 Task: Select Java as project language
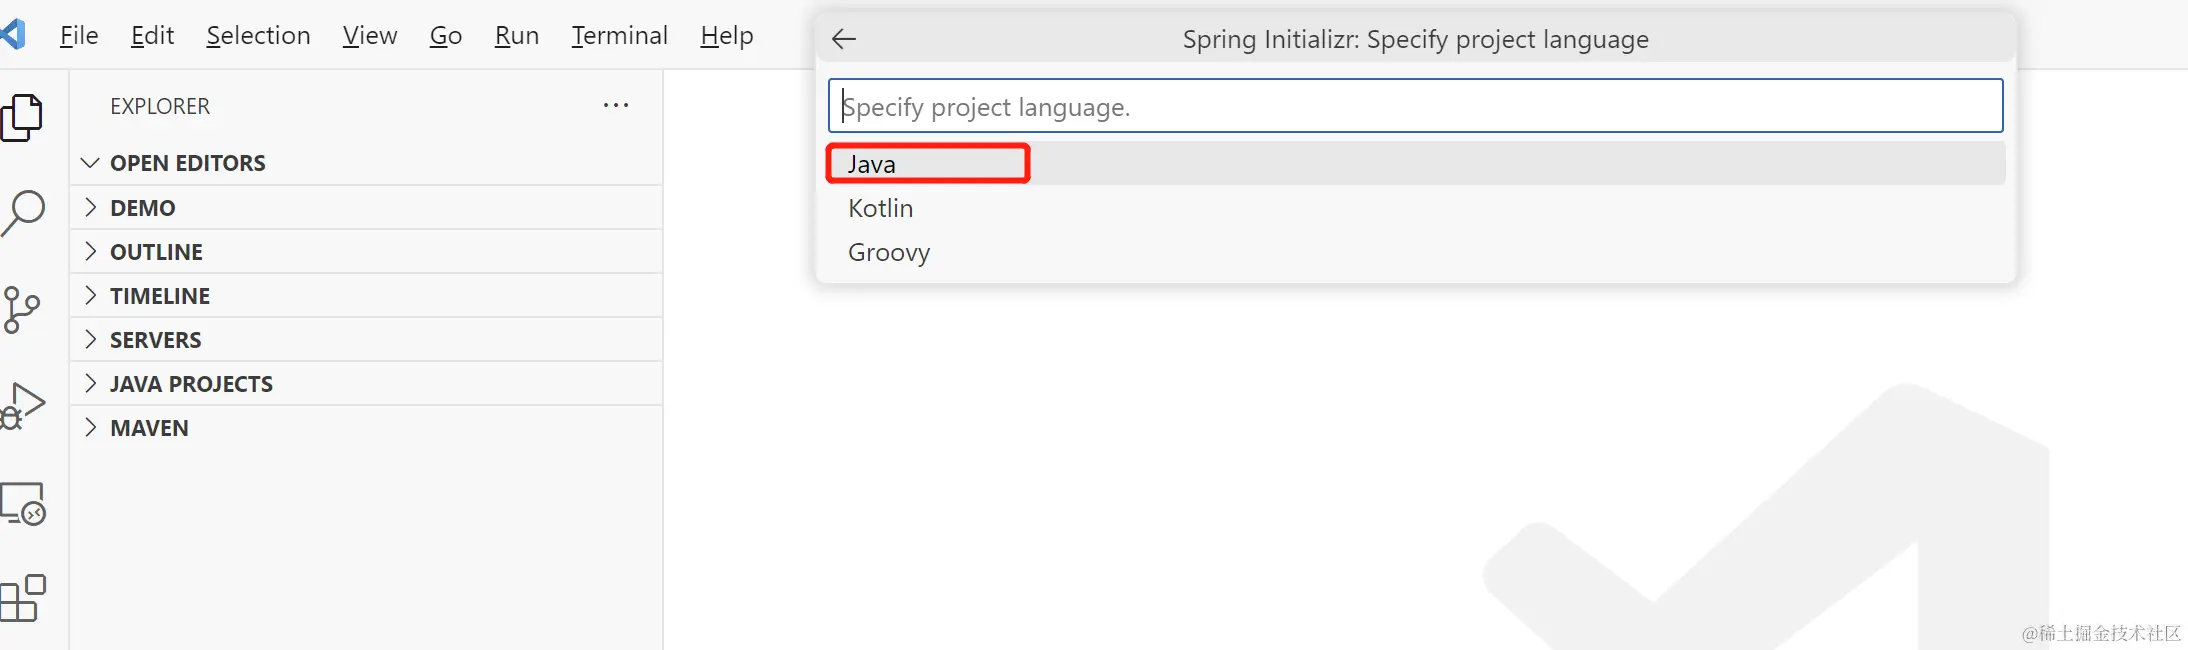pos(872,164)
